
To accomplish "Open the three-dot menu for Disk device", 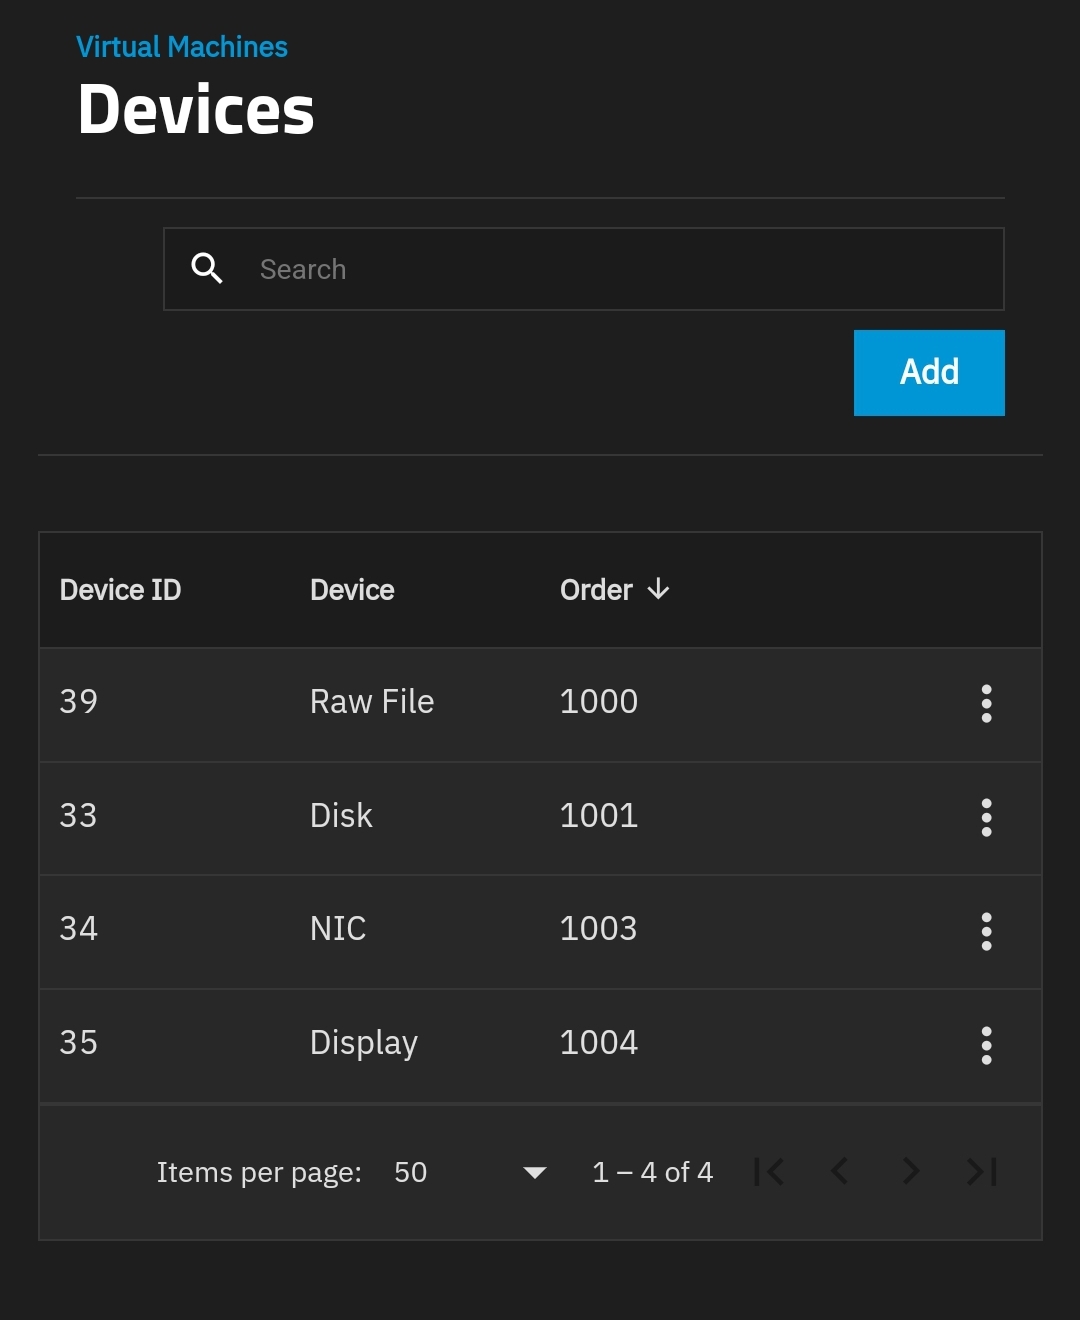I will click(x=986, y=817).
